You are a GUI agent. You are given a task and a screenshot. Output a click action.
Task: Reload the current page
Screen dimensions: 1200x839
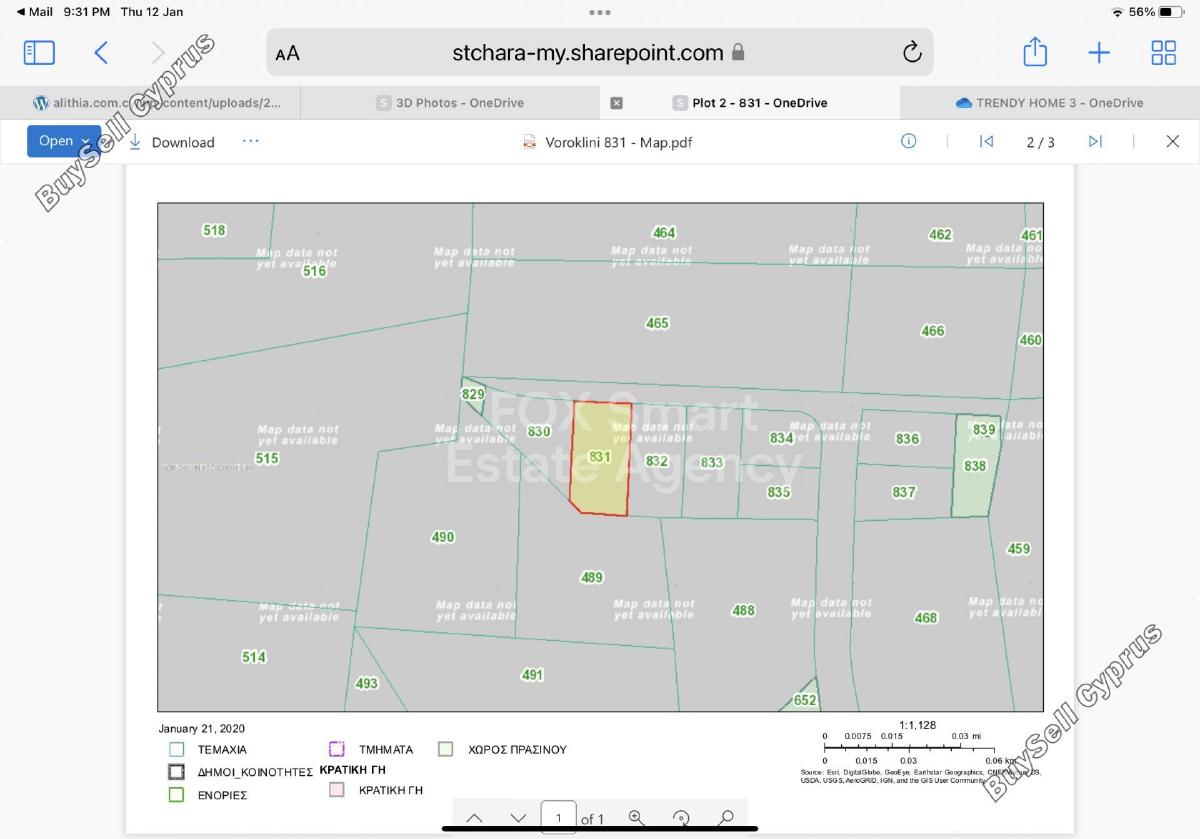(x=911, y=53)
